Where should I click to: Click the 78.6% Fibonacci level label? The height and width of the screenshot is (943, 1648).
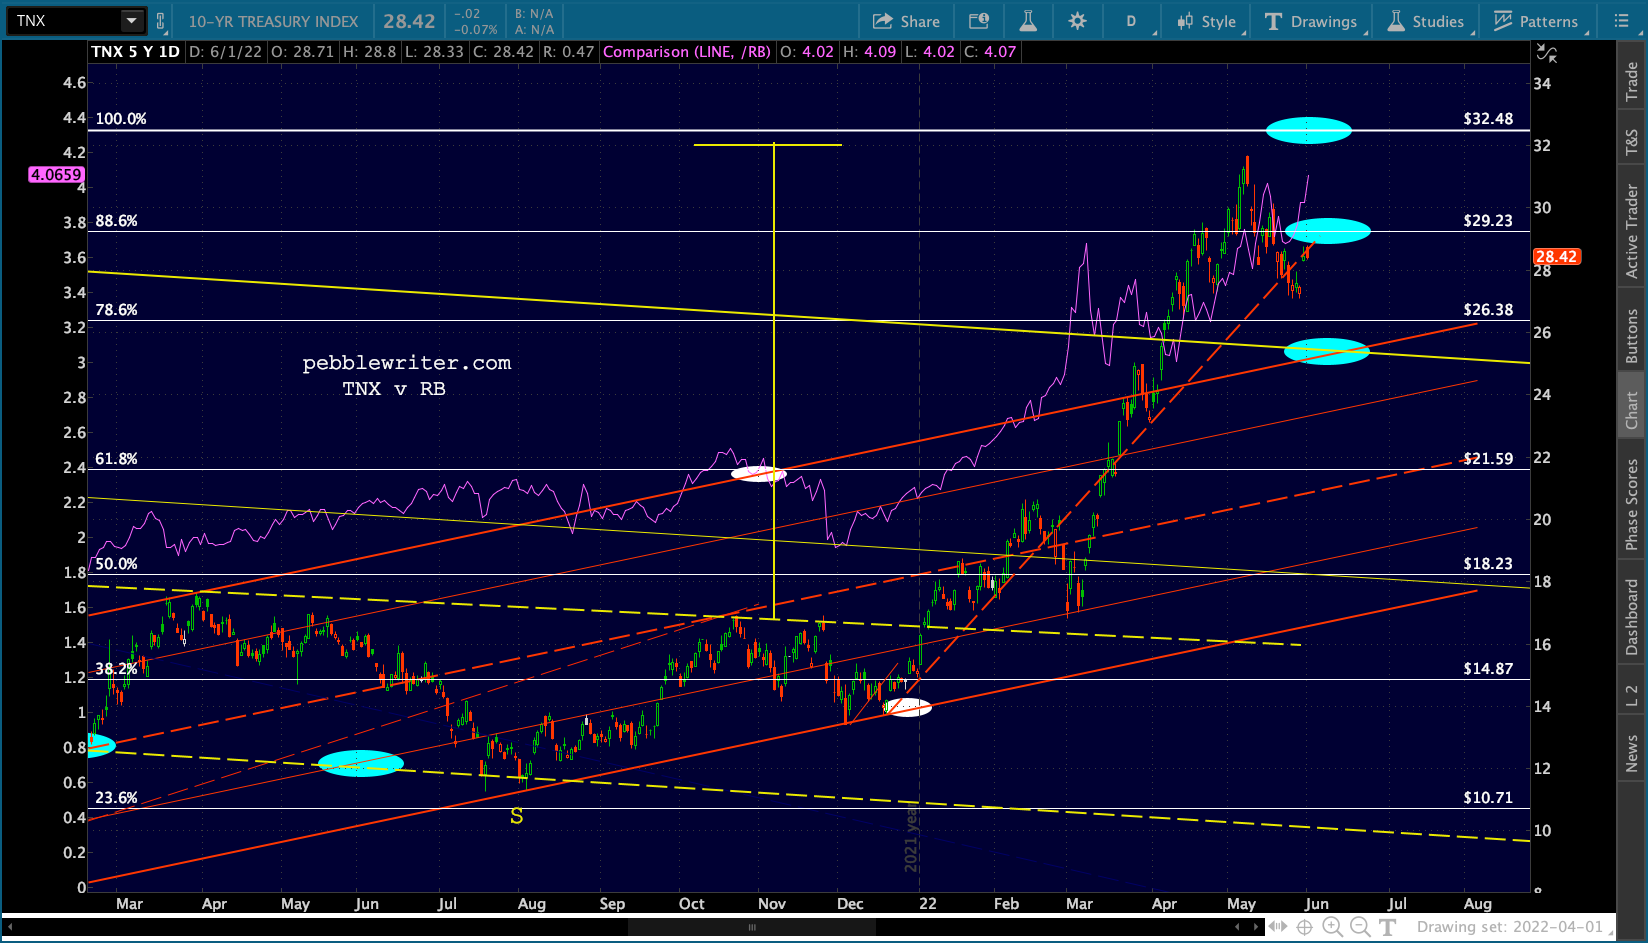click(116, 310)
